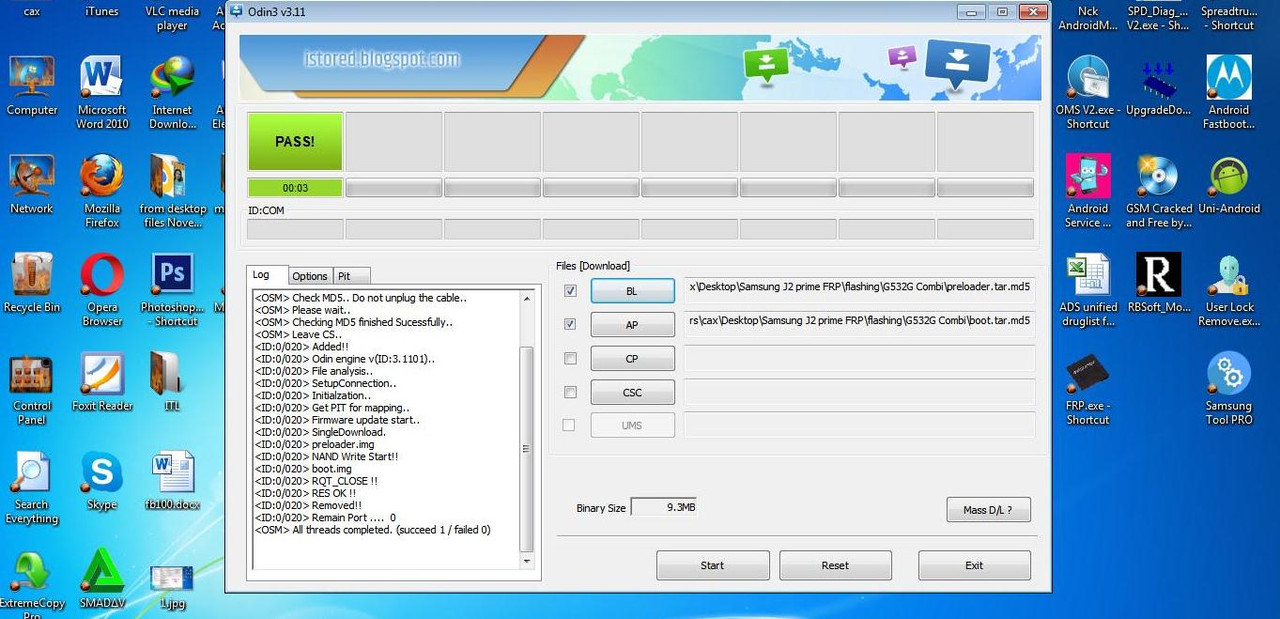The width and height of the screenshot is (1280, 619).
Task: Enable the CP file checkbox
Action: pos(570,358)
